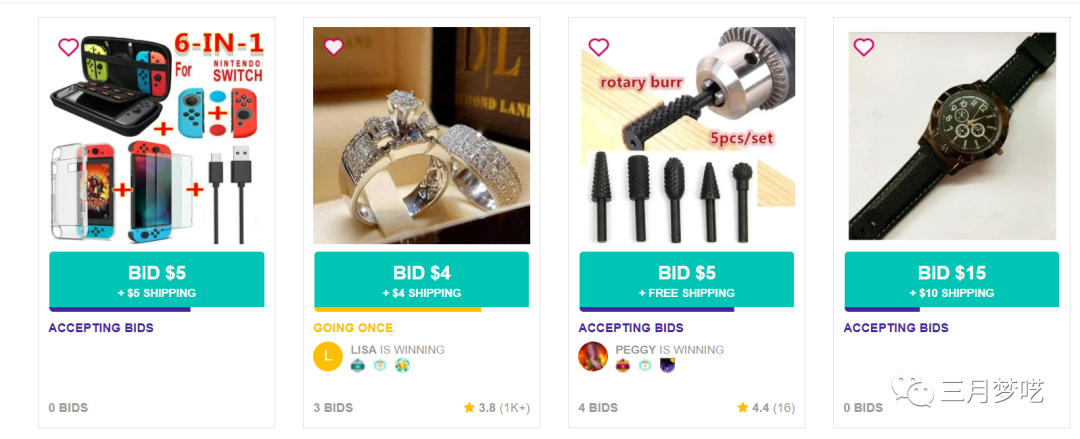This screenshot has width=1080, height=439.
Task: Bid $5 on the Nintendo Switch bundle
Action: pyautogui.click(x=156, y=280)
